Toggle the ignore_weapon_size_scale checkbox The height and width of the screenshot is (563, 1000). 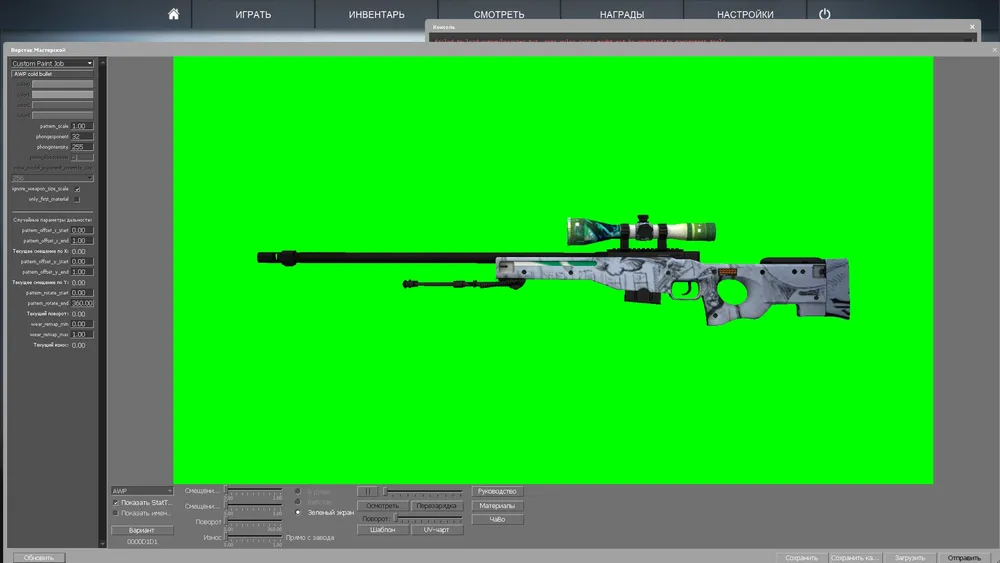point(77,188)
